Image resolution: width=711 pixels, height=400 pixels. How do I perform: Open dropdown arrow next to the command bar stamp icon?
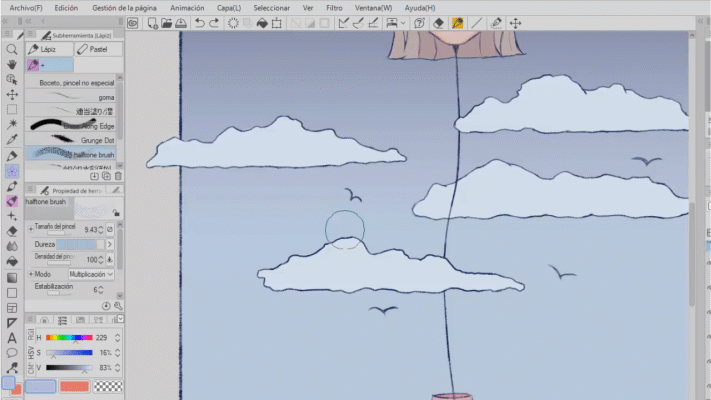pos(403,23)
